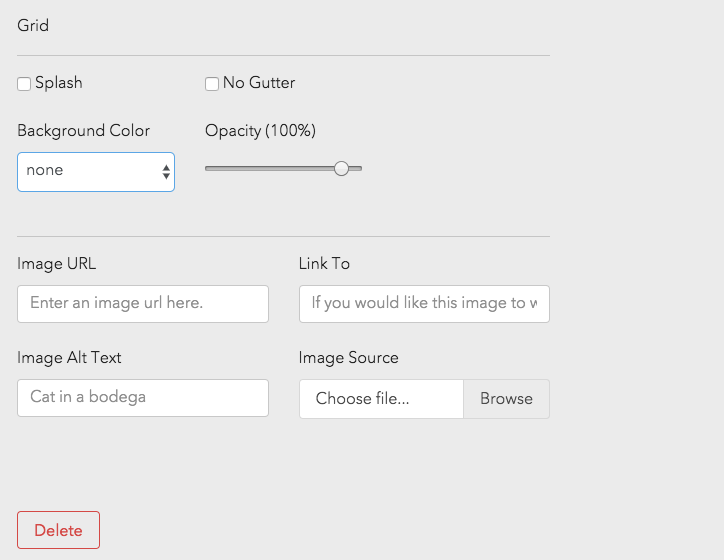Focus the Image Alt Text field
This screenshot has height=560, width=724.
(x=143, y=398)
